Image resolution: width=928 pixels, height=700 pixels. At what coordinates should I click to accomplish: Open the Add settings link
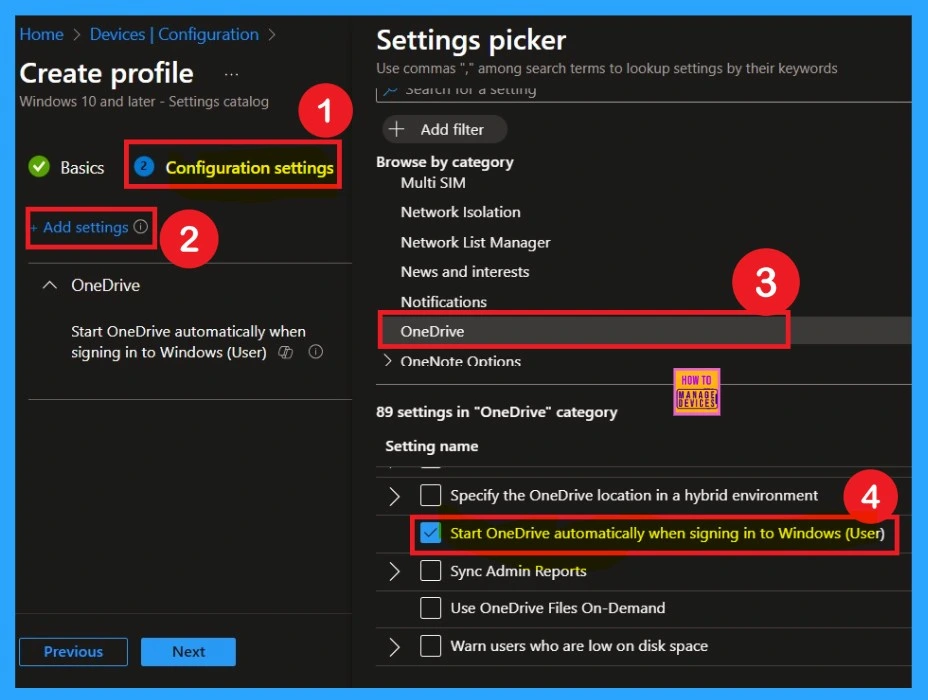pyautogui.click(x=85, y=227)
